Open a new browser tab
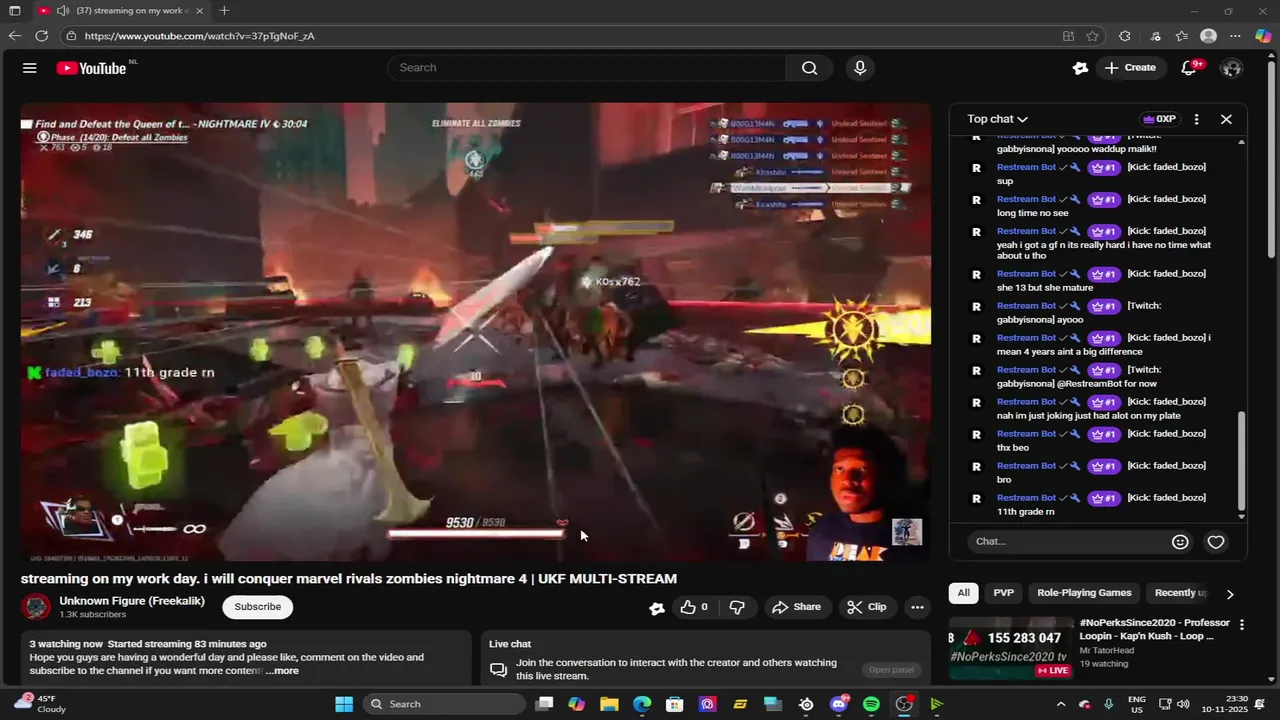The image size is (1280, 720). click(224, 11)
